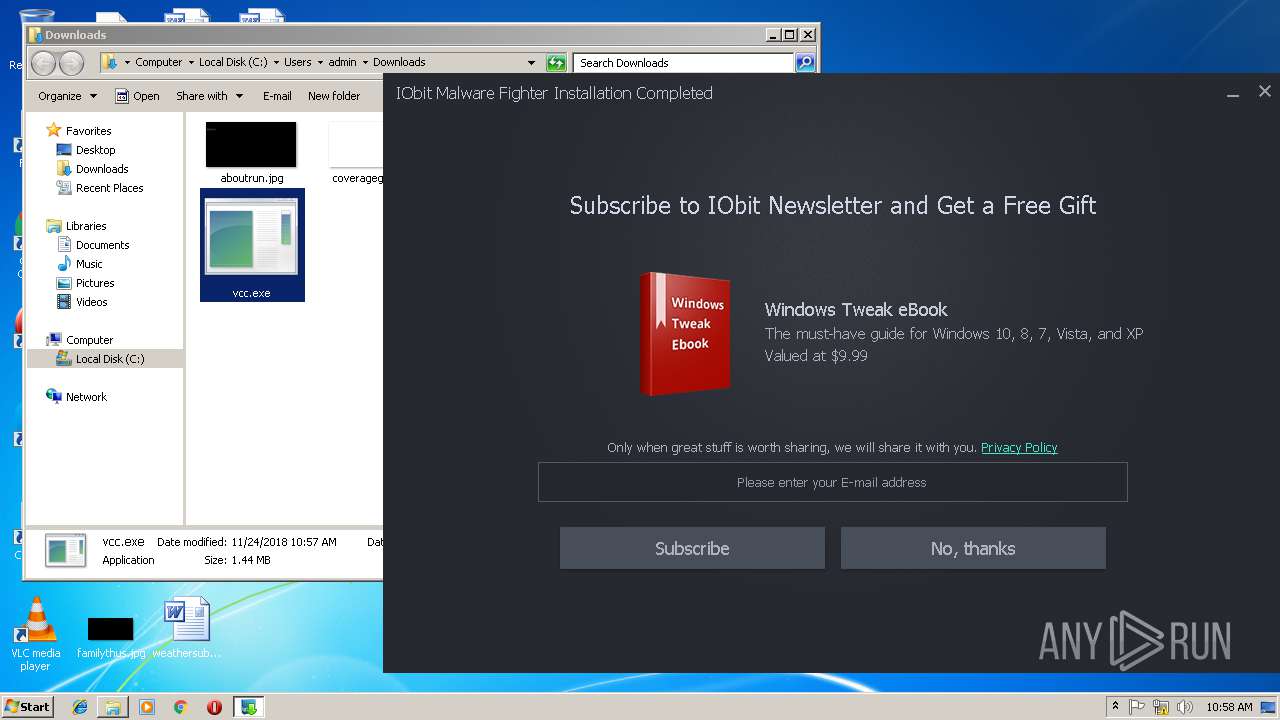Click the Downloads folder icon in address bar
Viewport: 1280px width, 720px height.
pos(110,62)
